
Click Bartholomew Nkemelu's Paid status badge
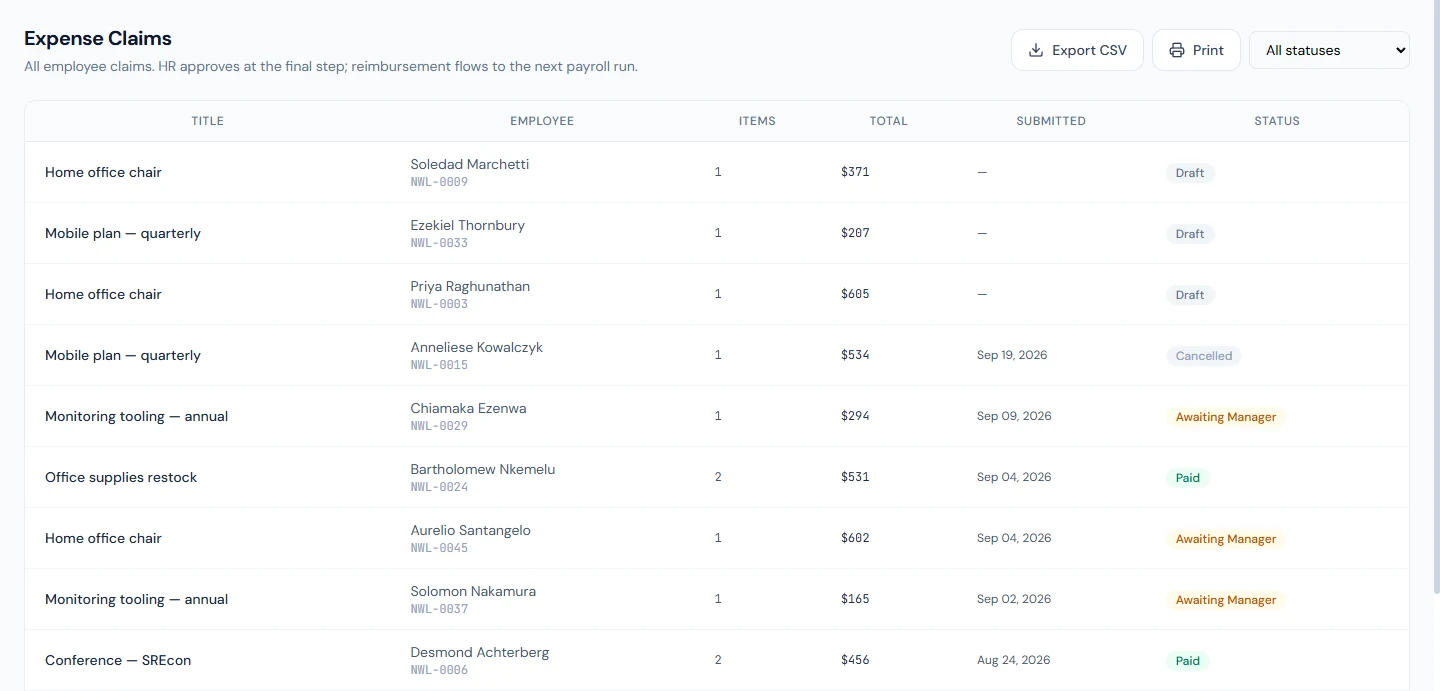(x=1188, y=478)
